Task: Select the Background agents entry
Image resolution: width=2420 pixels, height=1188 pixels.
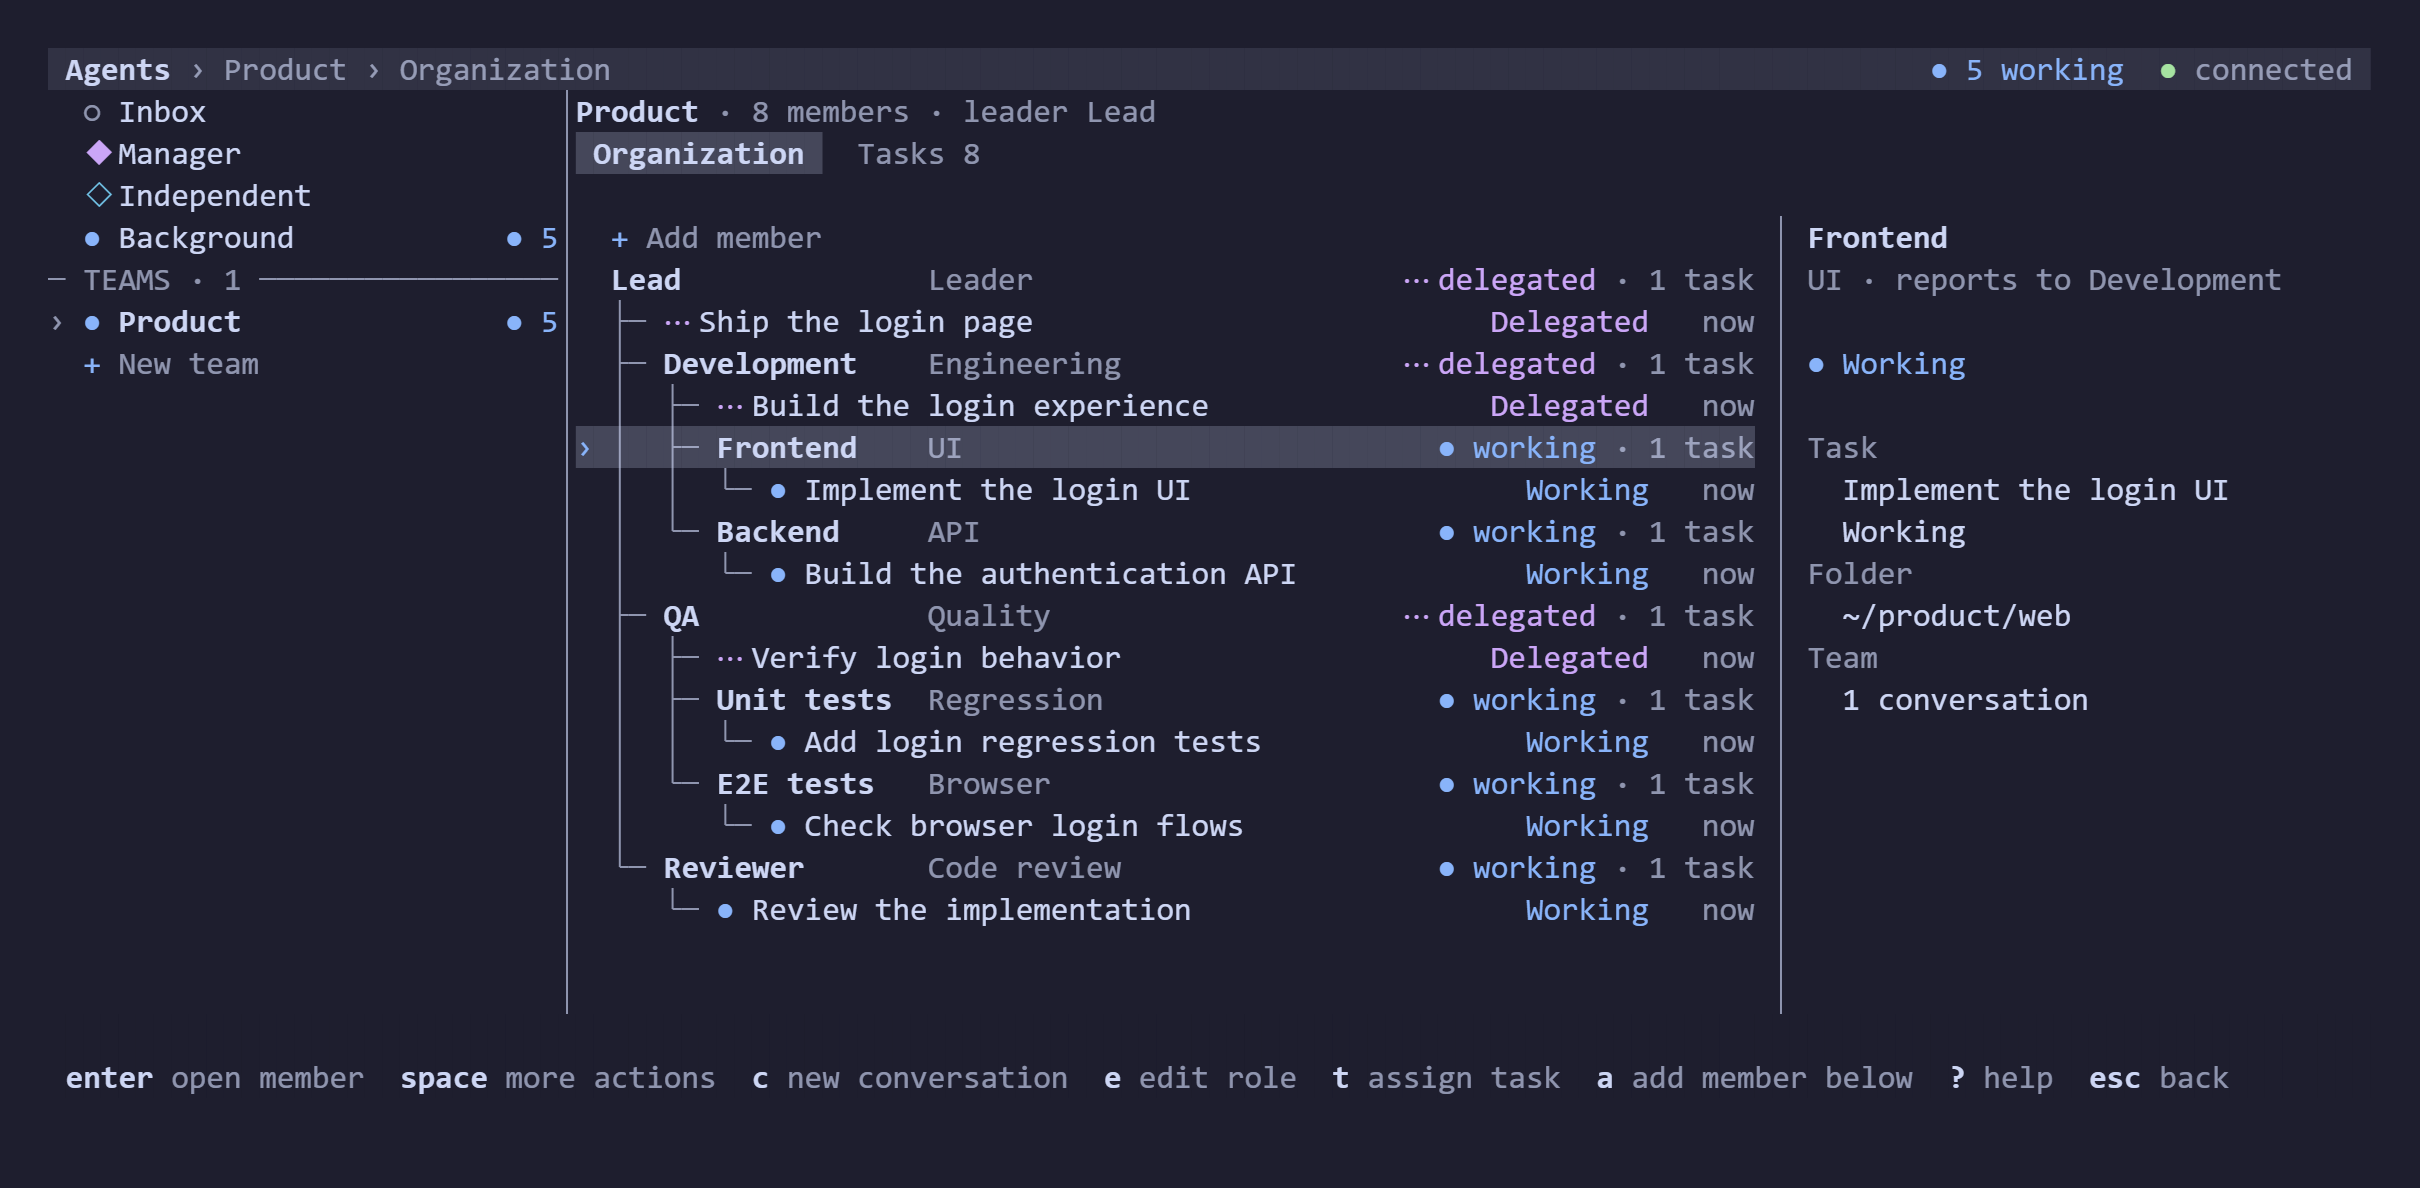Action: [305, 238]
